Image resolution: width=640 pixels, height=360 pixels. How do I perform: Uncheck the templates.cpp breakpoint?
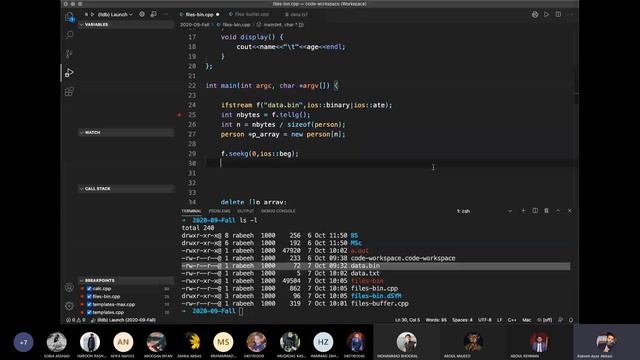pos(89,312)
